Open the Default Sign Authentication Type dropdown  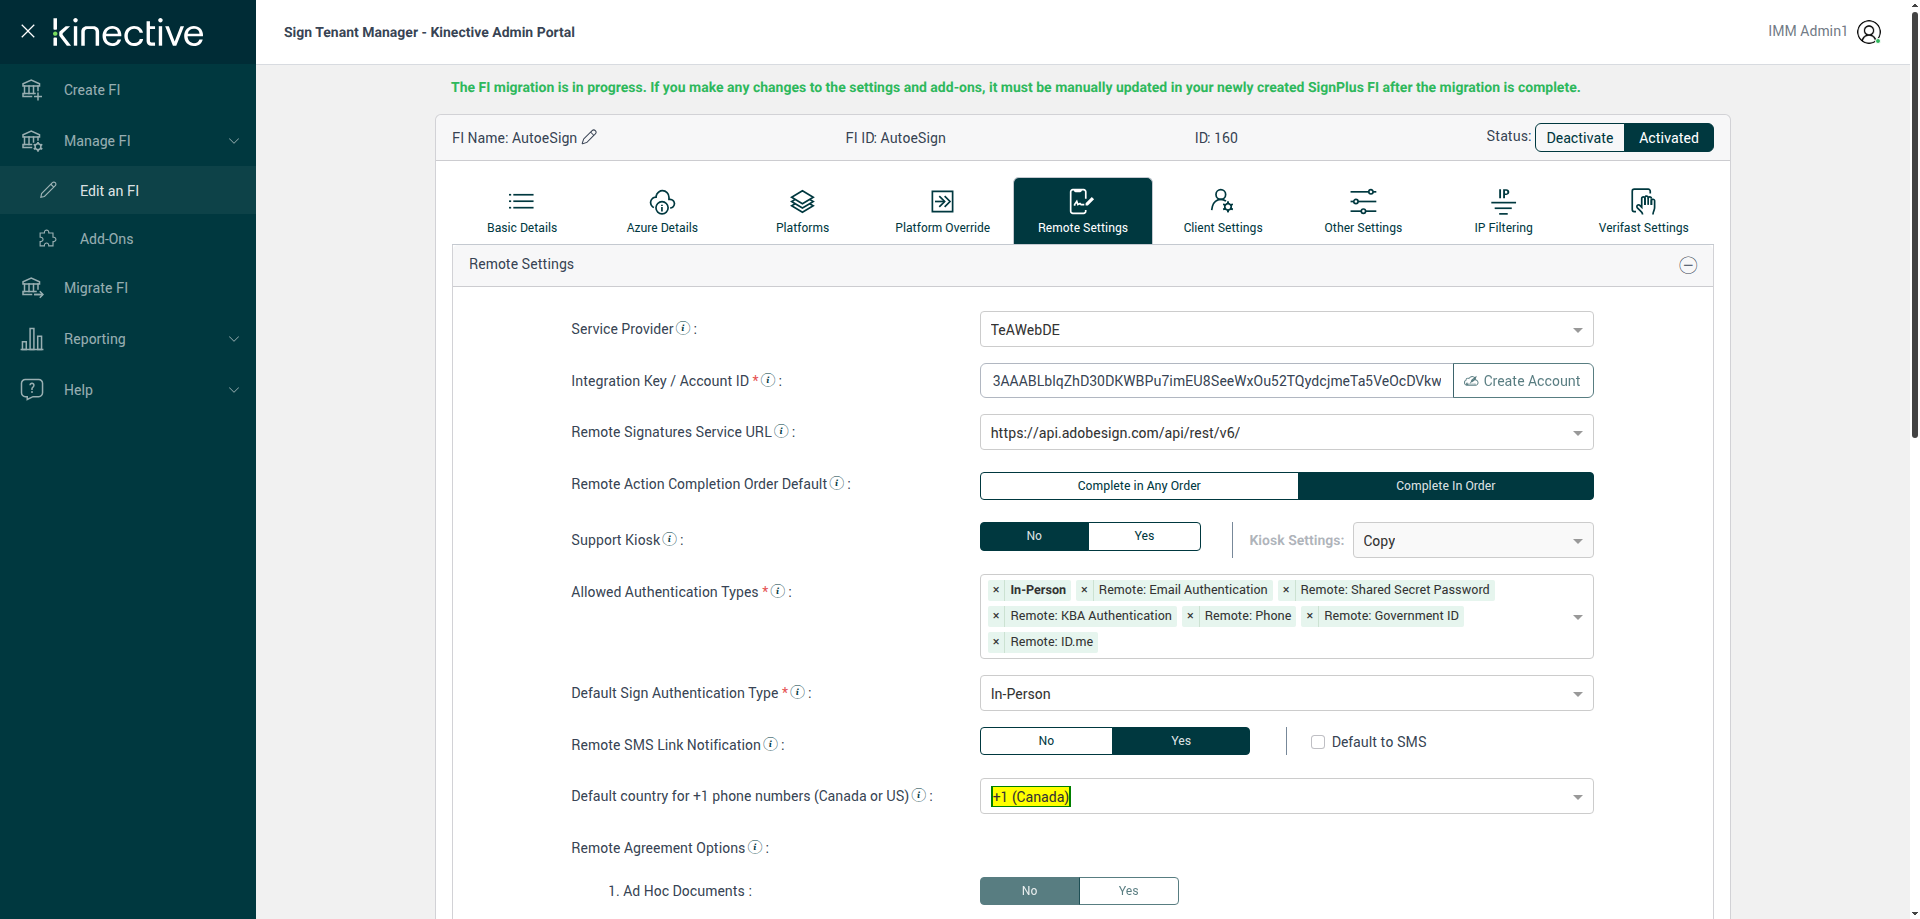coord(1286,693)
